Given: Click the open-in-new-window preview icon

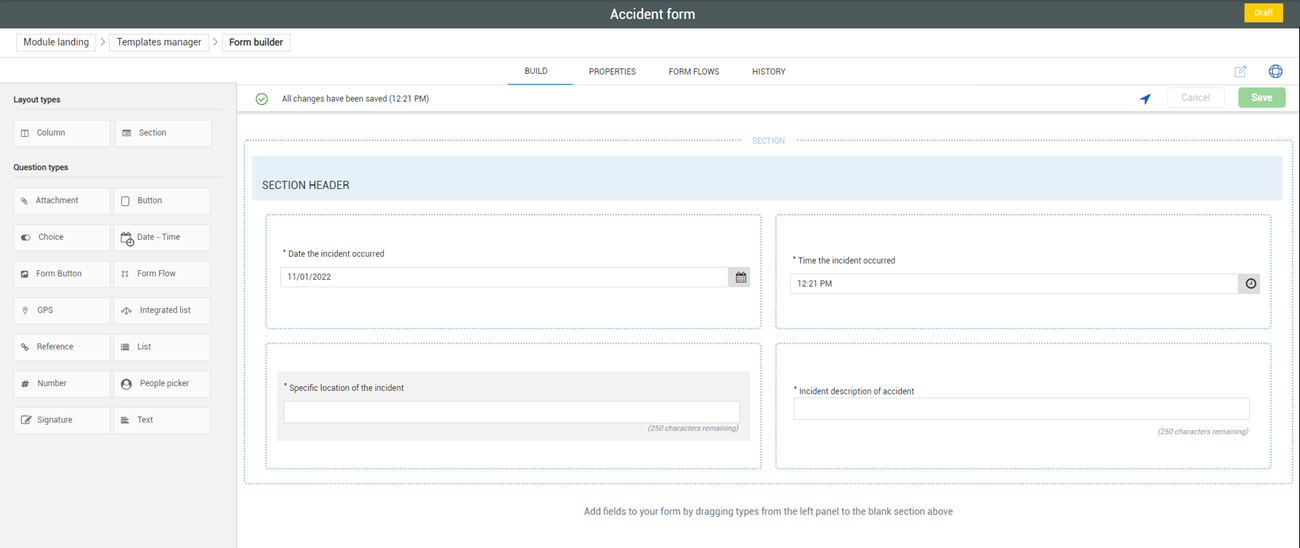Looking at the screenshot, I should coord(1240,72).
